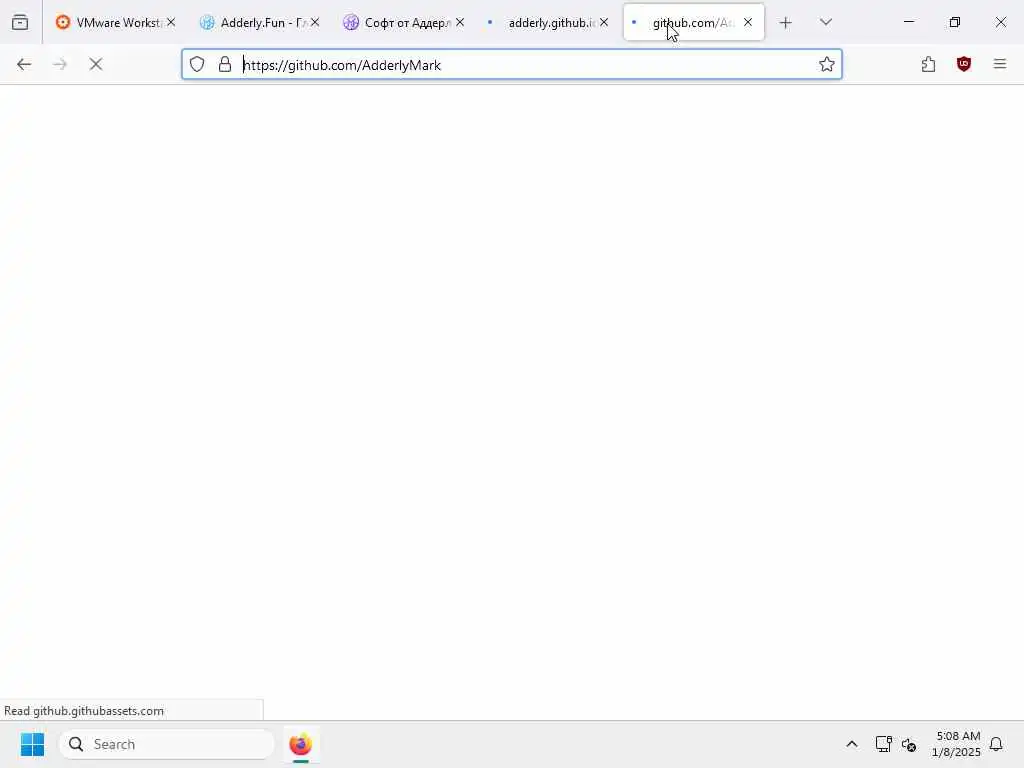Open the Windows Start menu
This screenshot has height=768, width=1024.
click(32, 744)
